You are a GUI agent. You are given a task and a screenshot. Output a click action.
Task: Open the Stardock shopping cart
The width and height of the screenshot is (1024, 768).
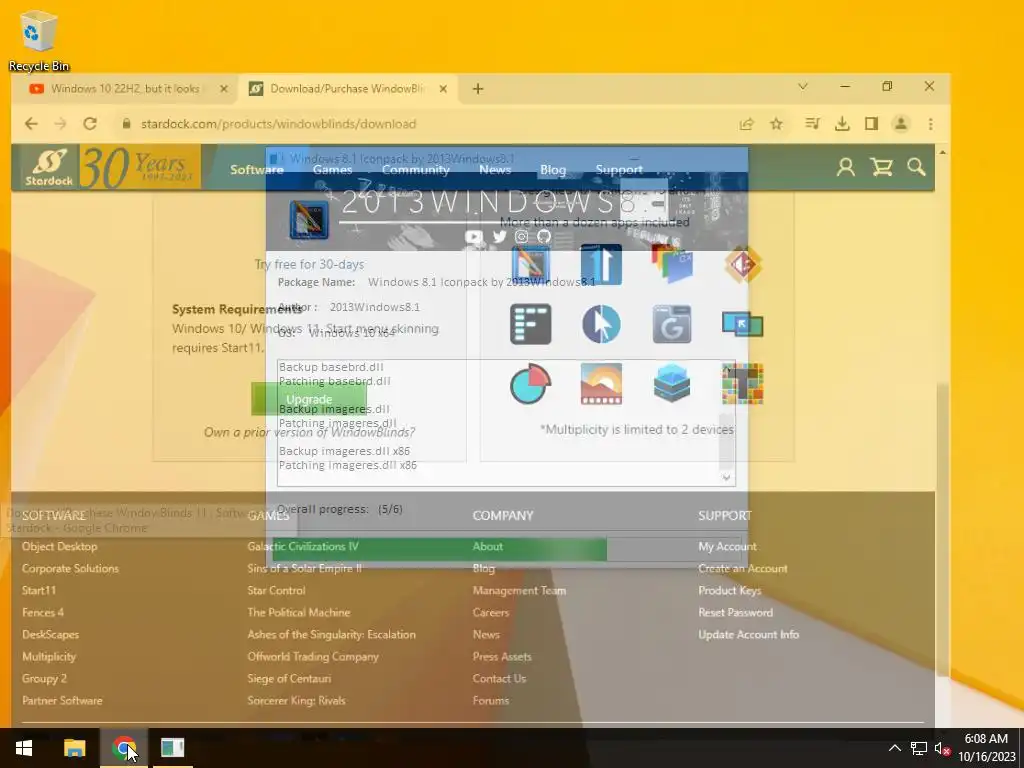[x=881, y=167]
